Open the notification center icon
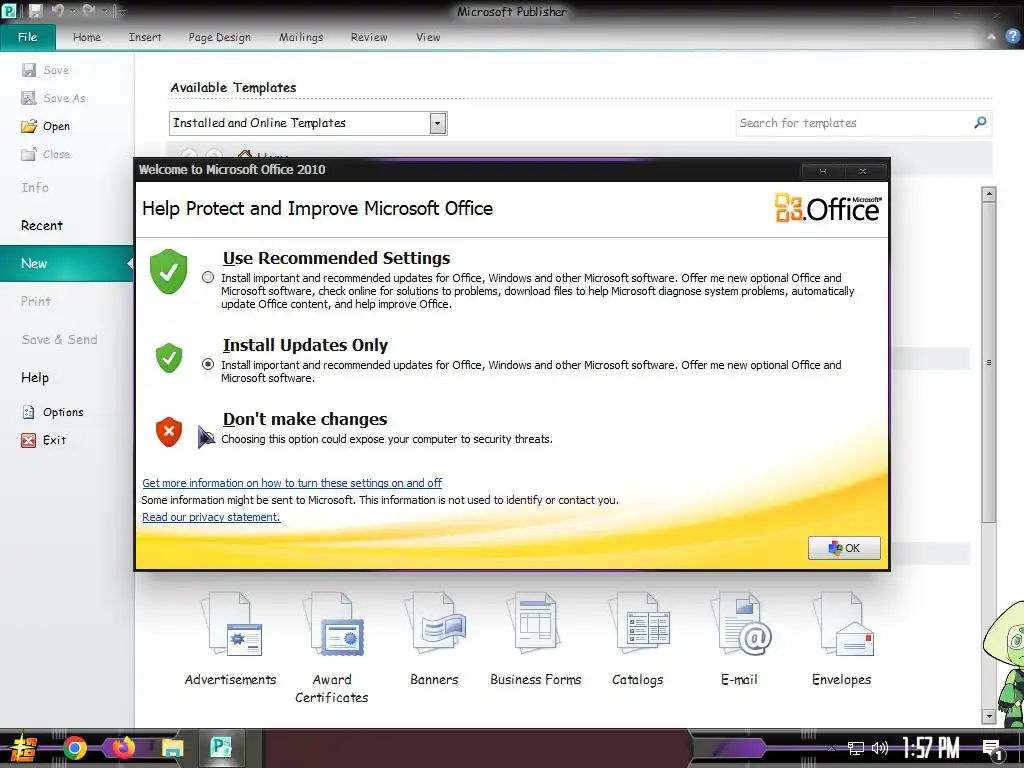The image size is (1024, 768). tap(993, 750)
